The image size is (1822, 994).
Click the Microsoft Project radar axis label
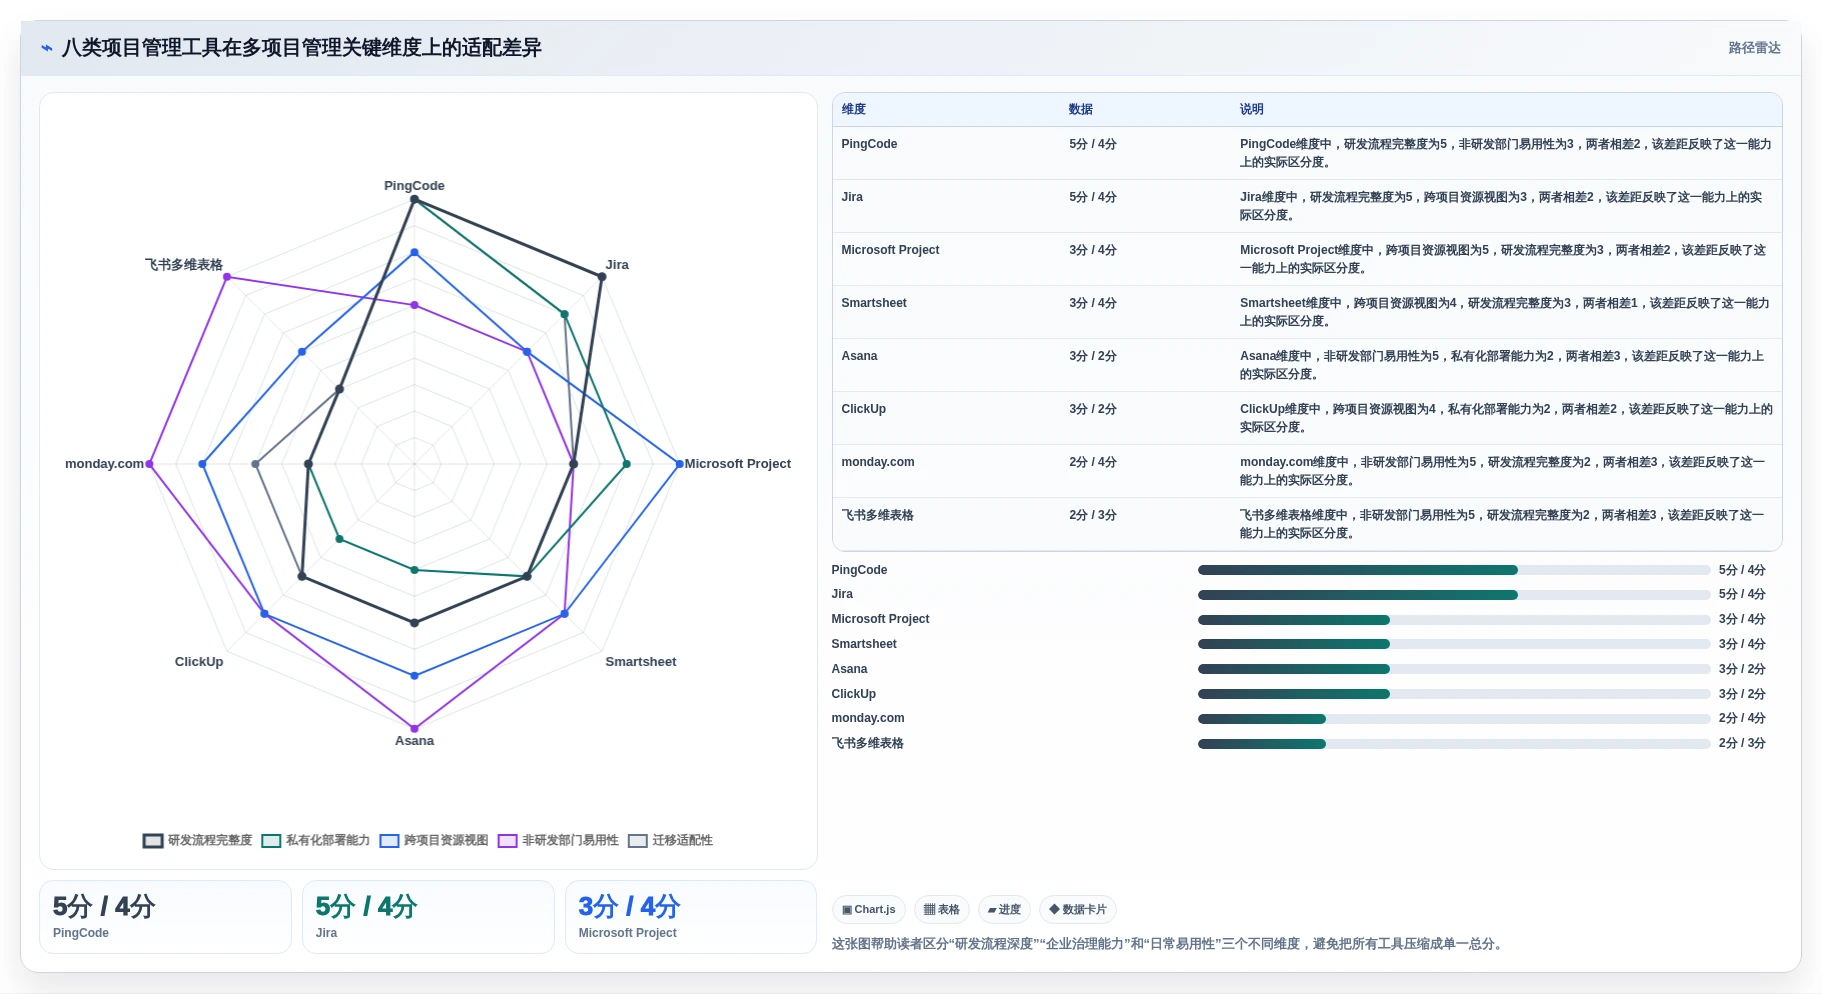pos(738,464)
